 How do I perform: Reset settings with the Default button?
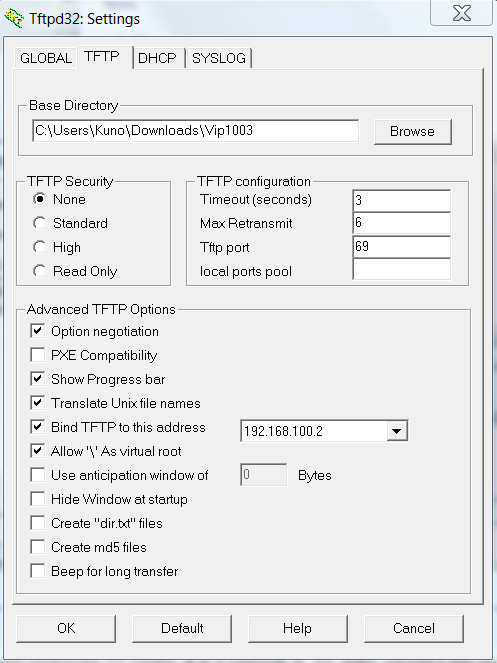(x=182, y=628)
